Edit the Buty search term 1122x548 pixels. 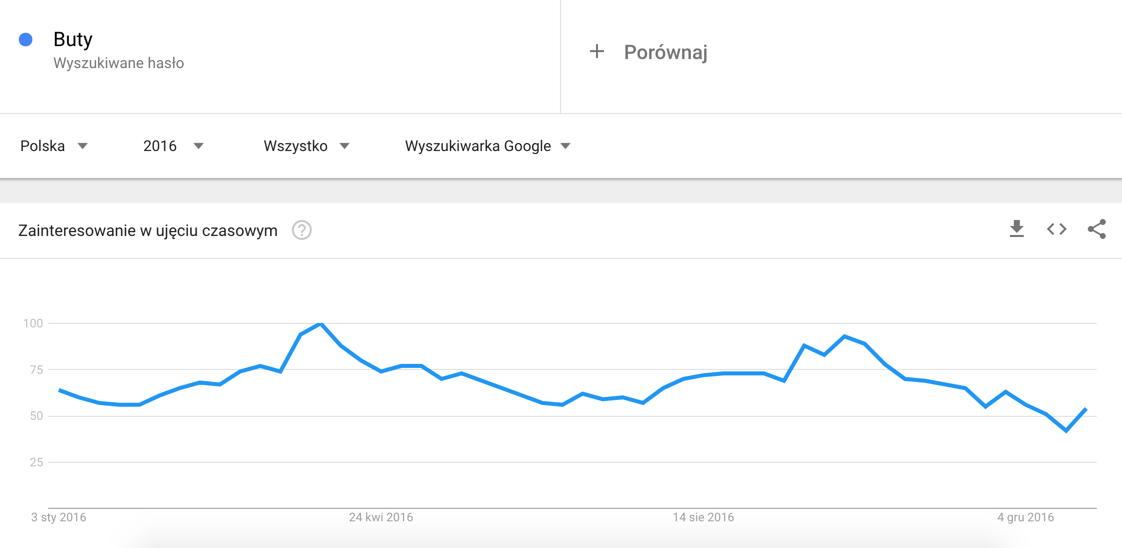tap(73, 39)
